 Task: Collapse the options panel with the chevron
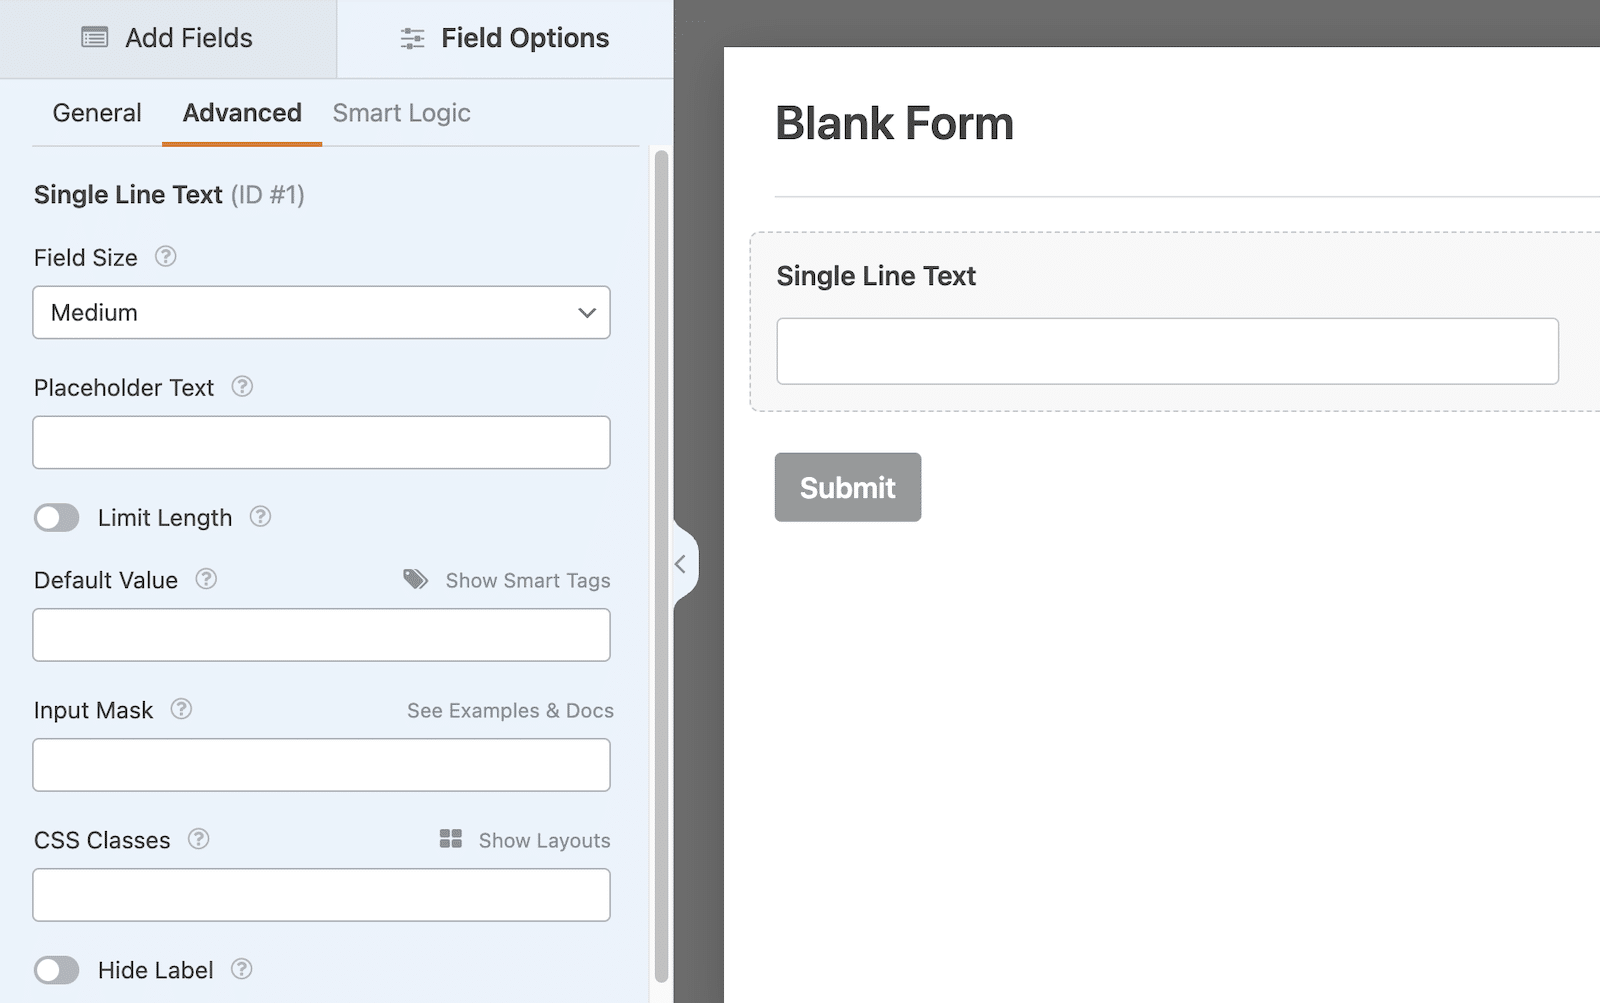[x=681, y=563]
